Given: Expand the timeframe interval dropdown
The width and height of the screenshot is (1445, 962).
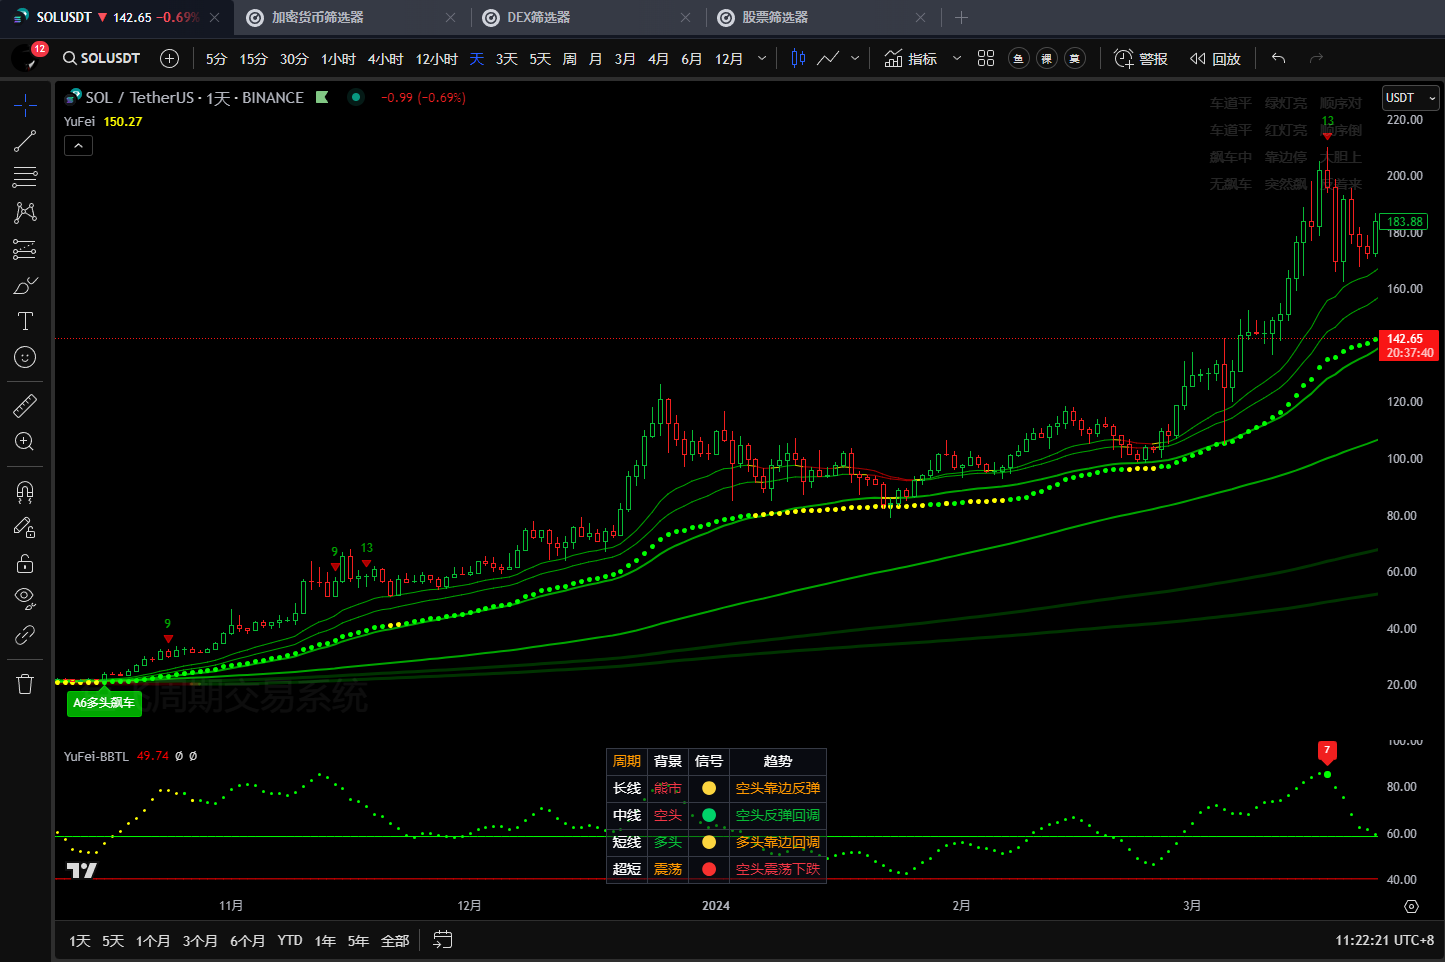Looking at the screenshot, I should point(762,59).
